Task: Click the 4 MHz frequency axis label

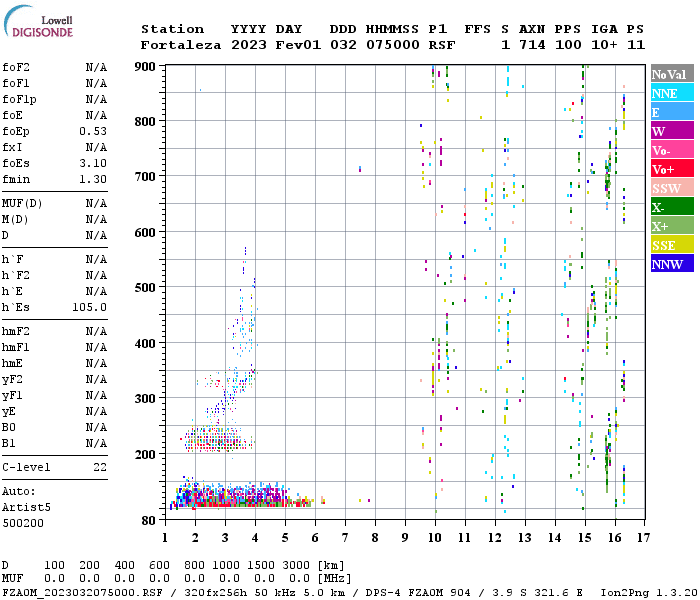Action: pos(255,538)
